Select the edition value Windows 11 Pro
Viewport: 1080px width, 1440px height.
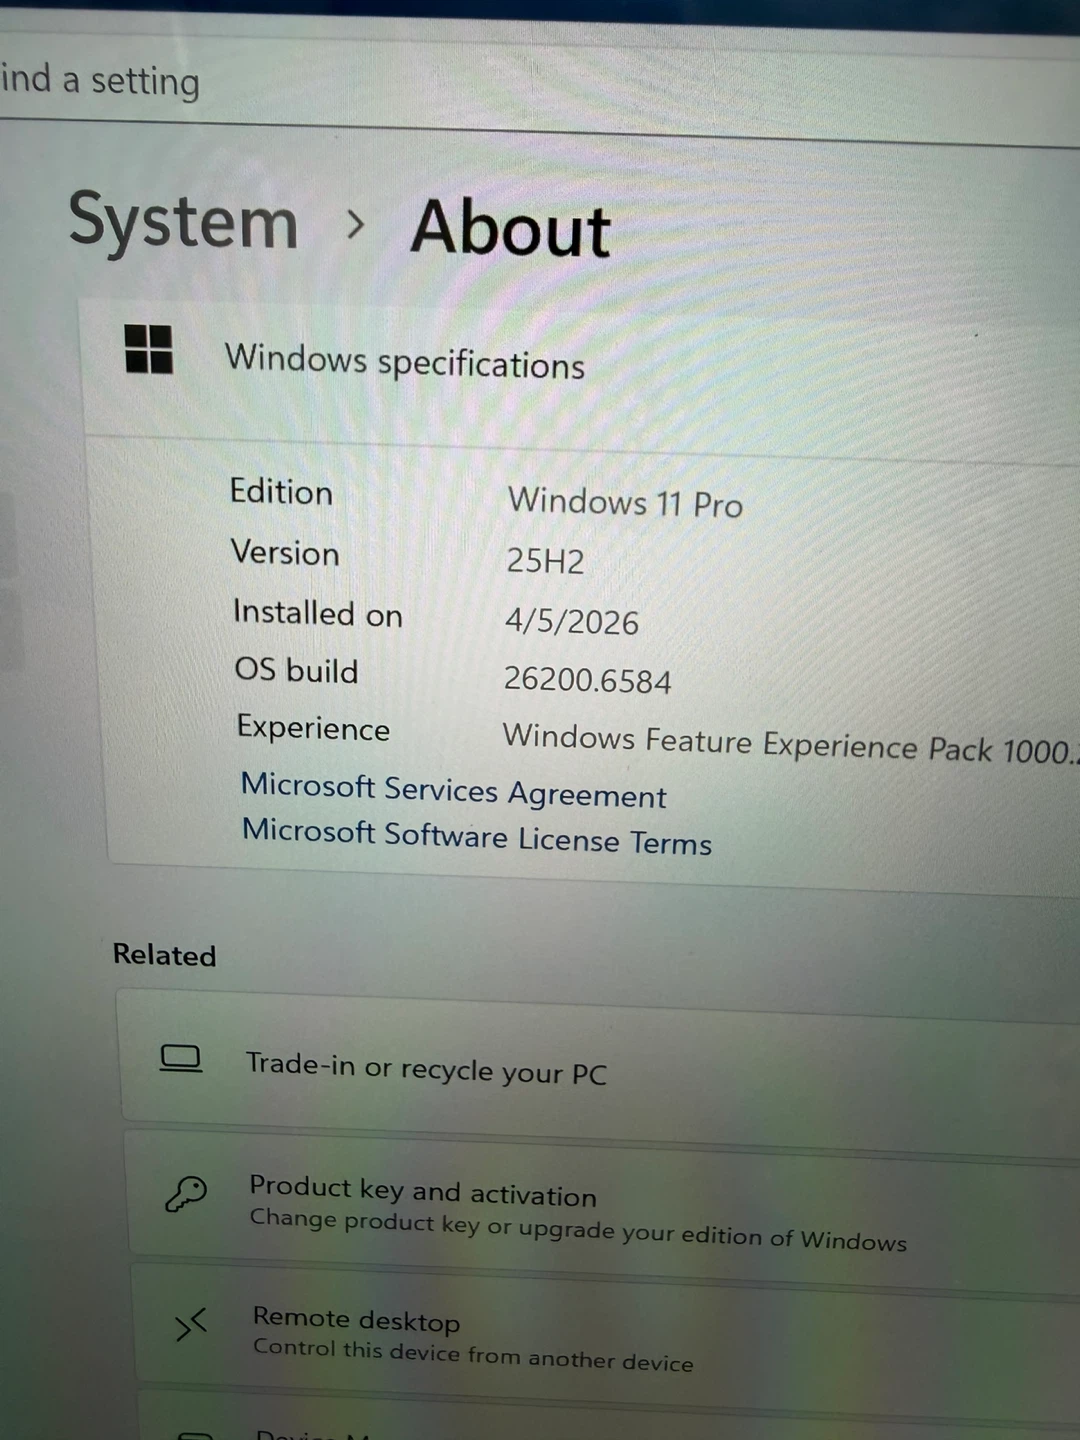625,501
